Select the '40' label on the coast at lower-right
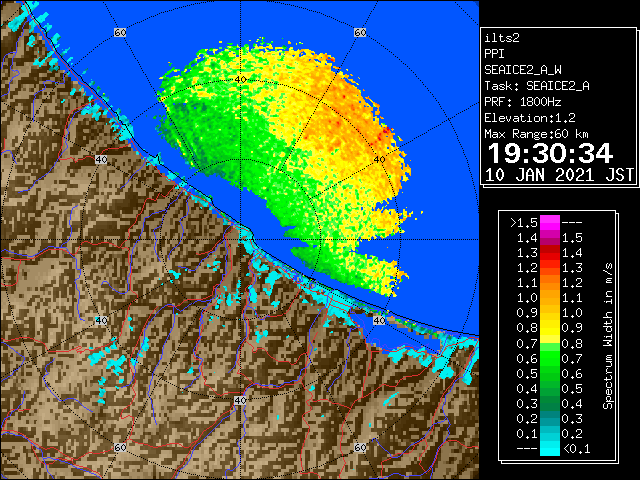This screenshot has width=640, height=480. tap(380, 320)
